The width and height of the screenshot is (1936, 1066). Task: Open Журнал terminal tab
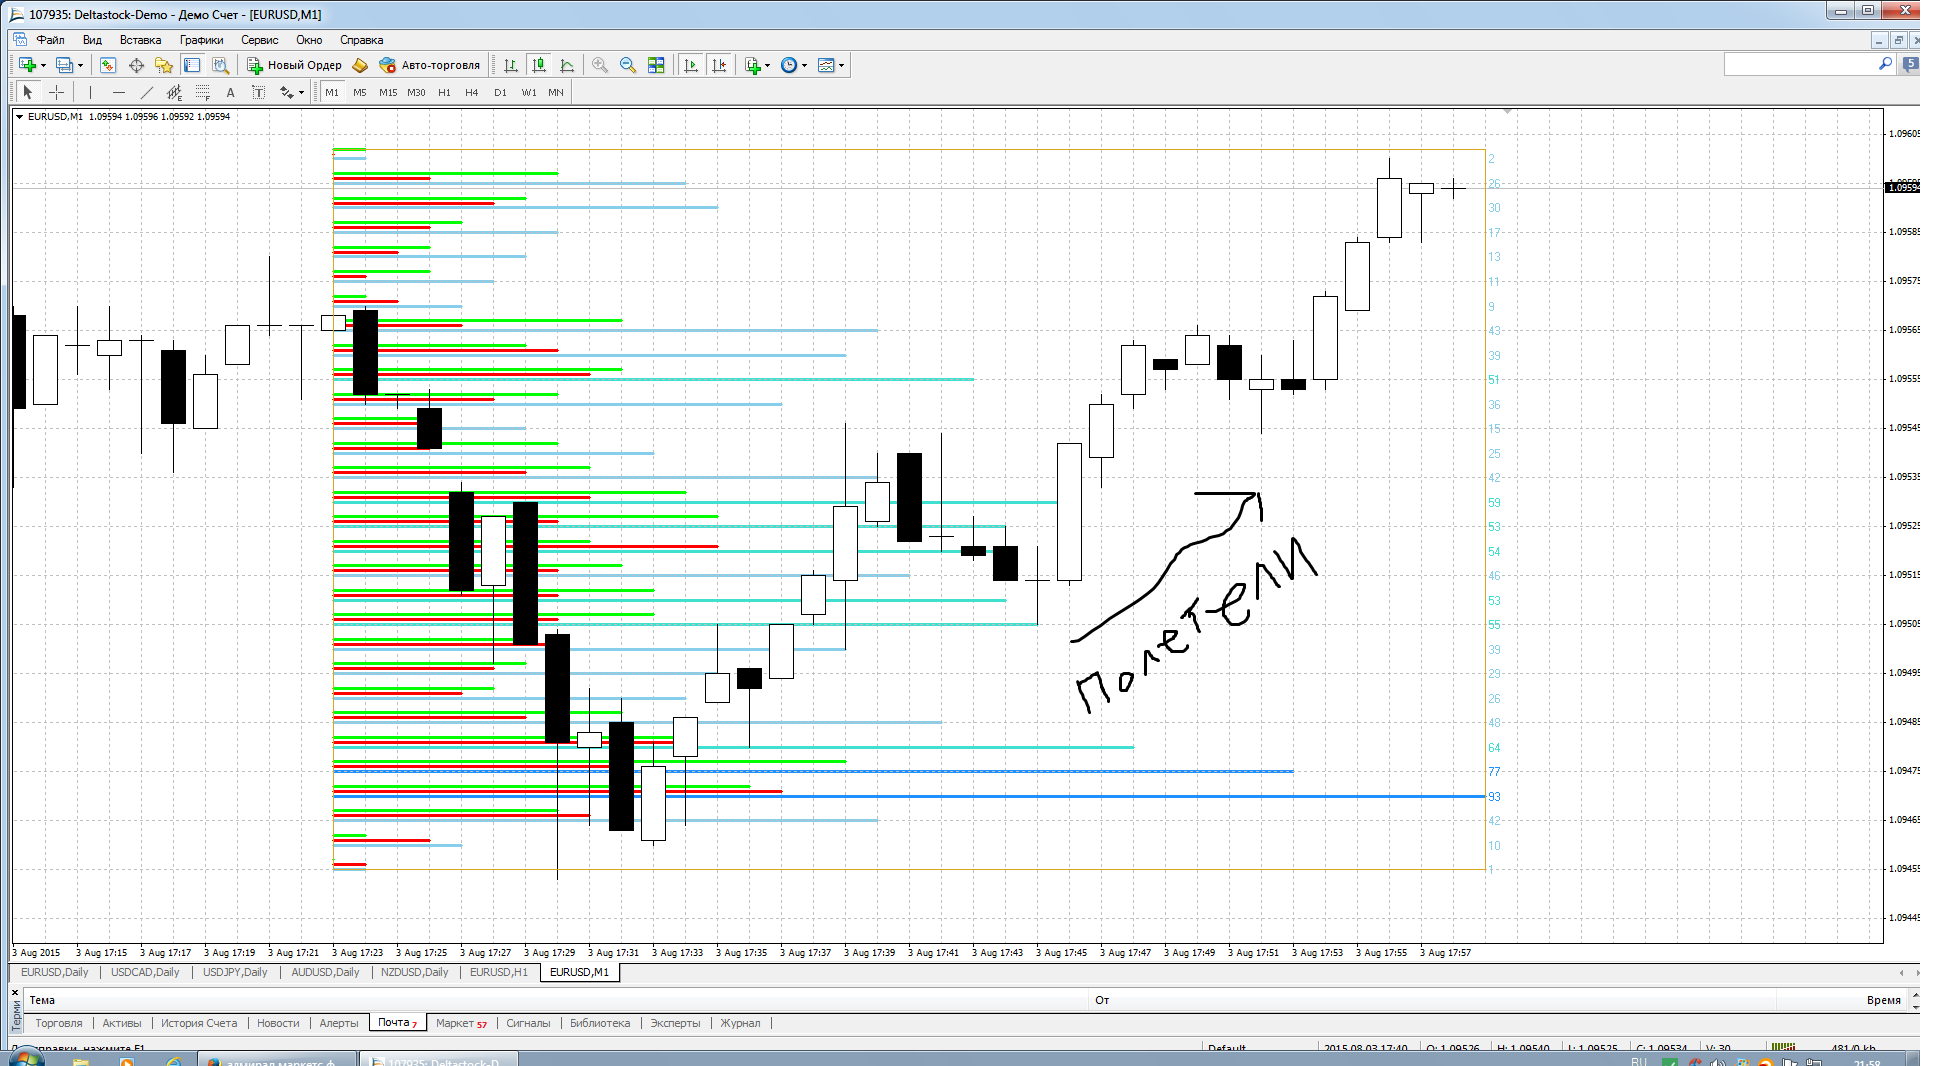pos(740,1023)
